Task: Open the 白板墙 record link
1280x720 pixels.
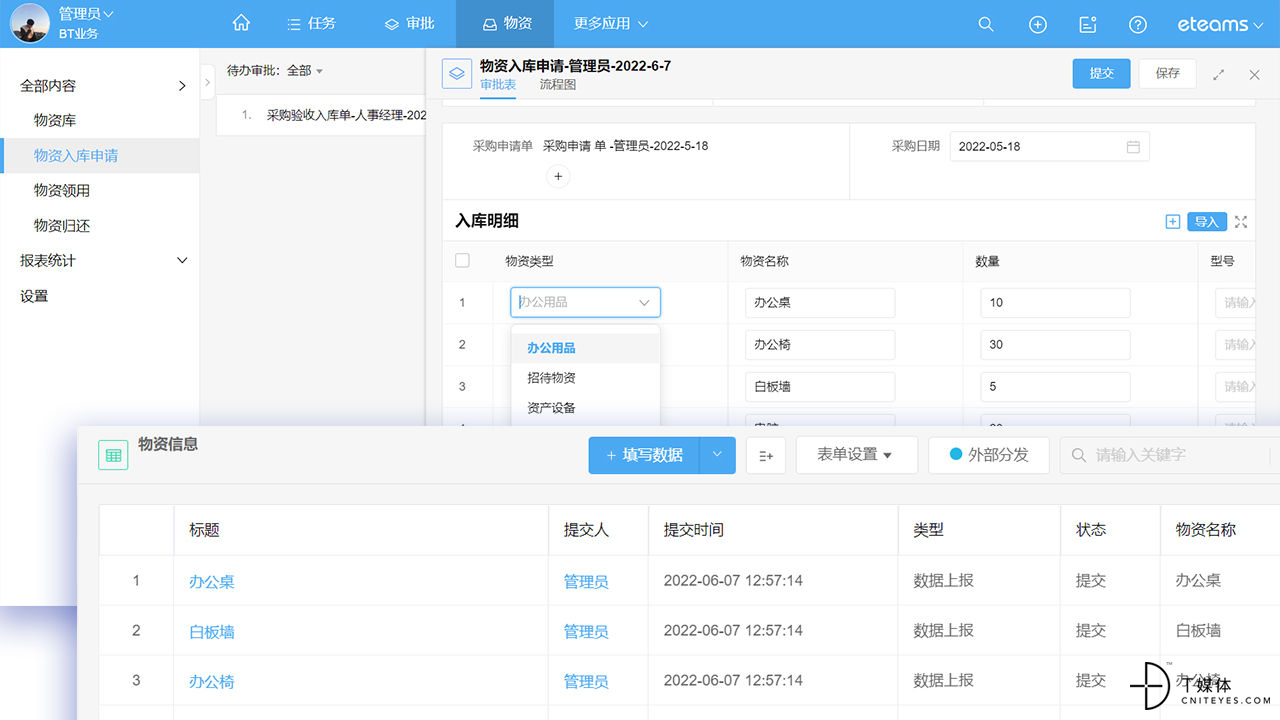Action: click(x=212, y=631)
